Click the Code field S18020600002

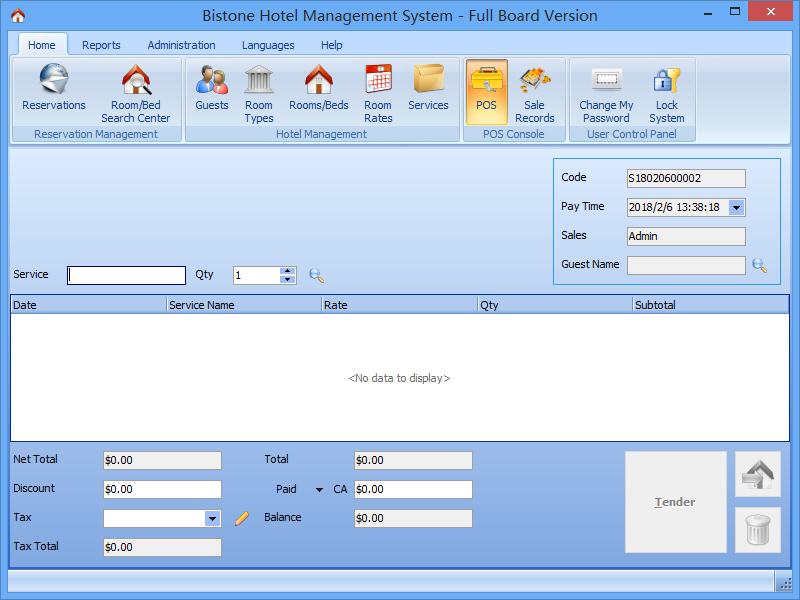coord(686,178)
